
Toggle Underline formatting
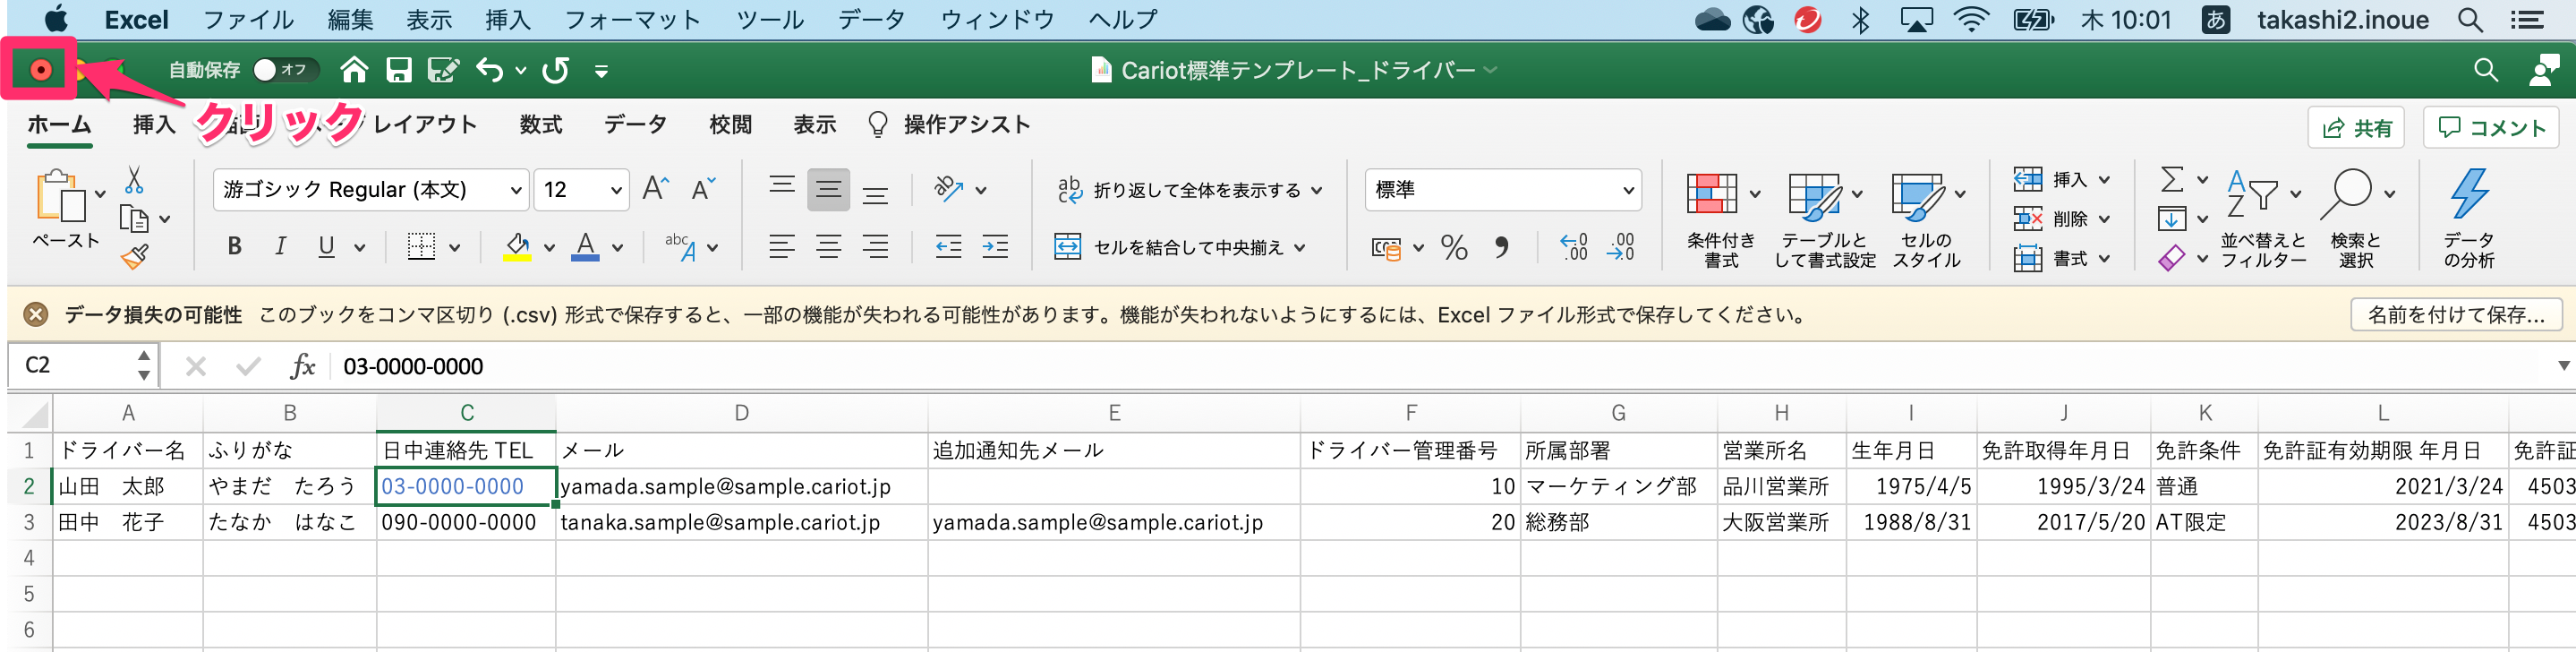pyautogui.click(x=326, y=247)
